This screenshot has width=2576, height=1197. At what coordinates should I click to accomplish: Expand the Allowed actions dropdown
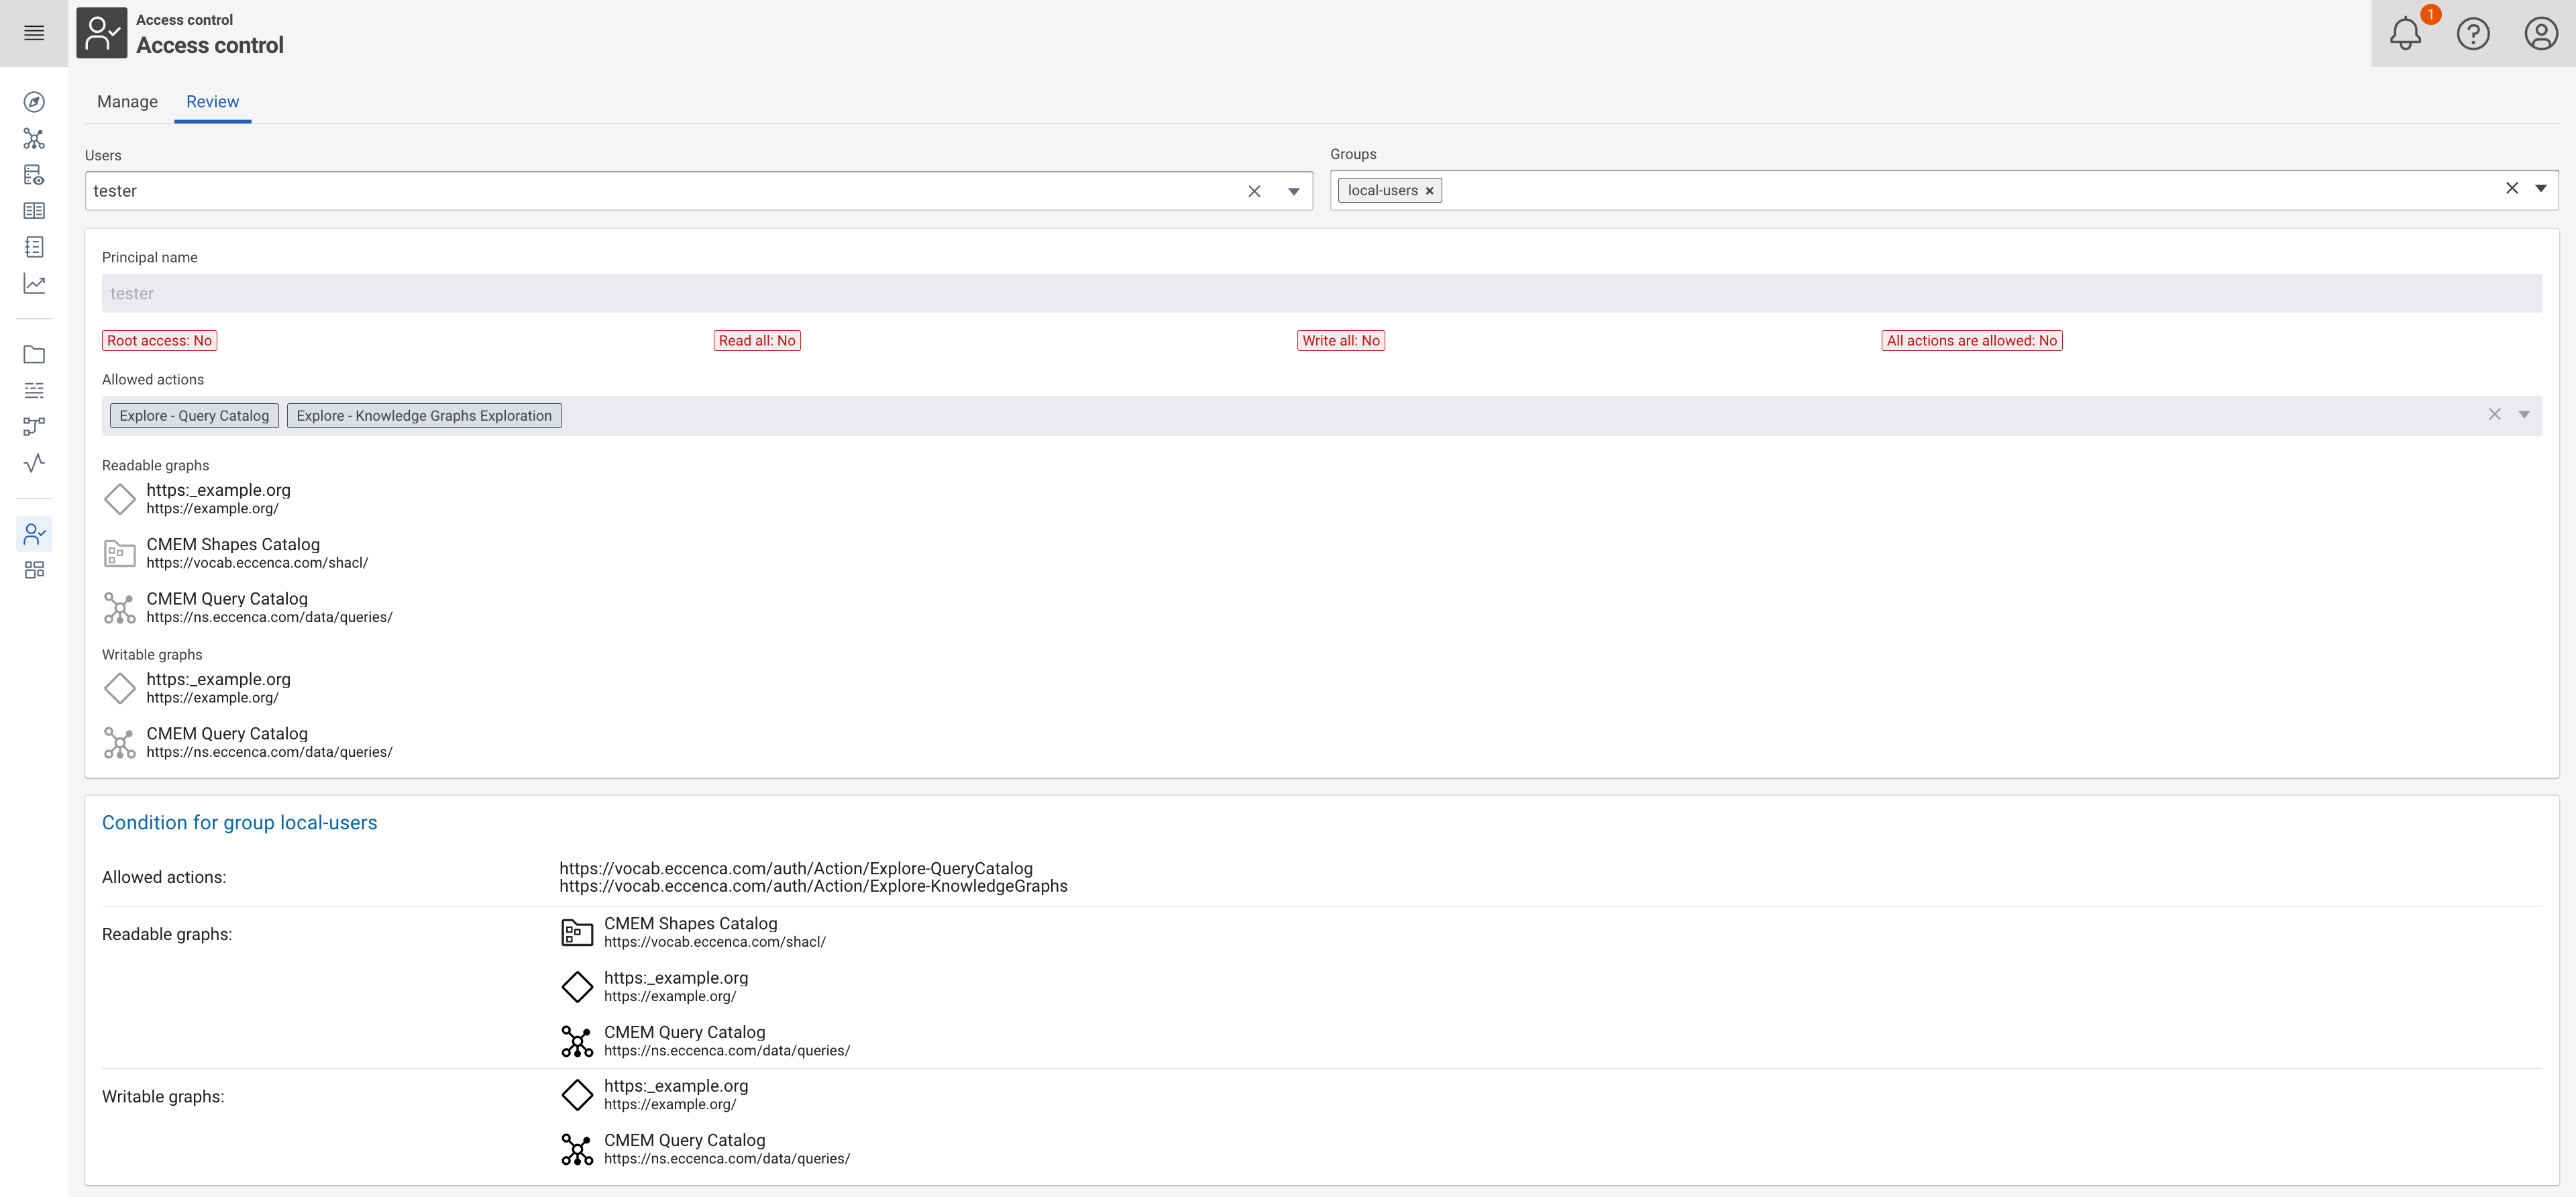2524,415
